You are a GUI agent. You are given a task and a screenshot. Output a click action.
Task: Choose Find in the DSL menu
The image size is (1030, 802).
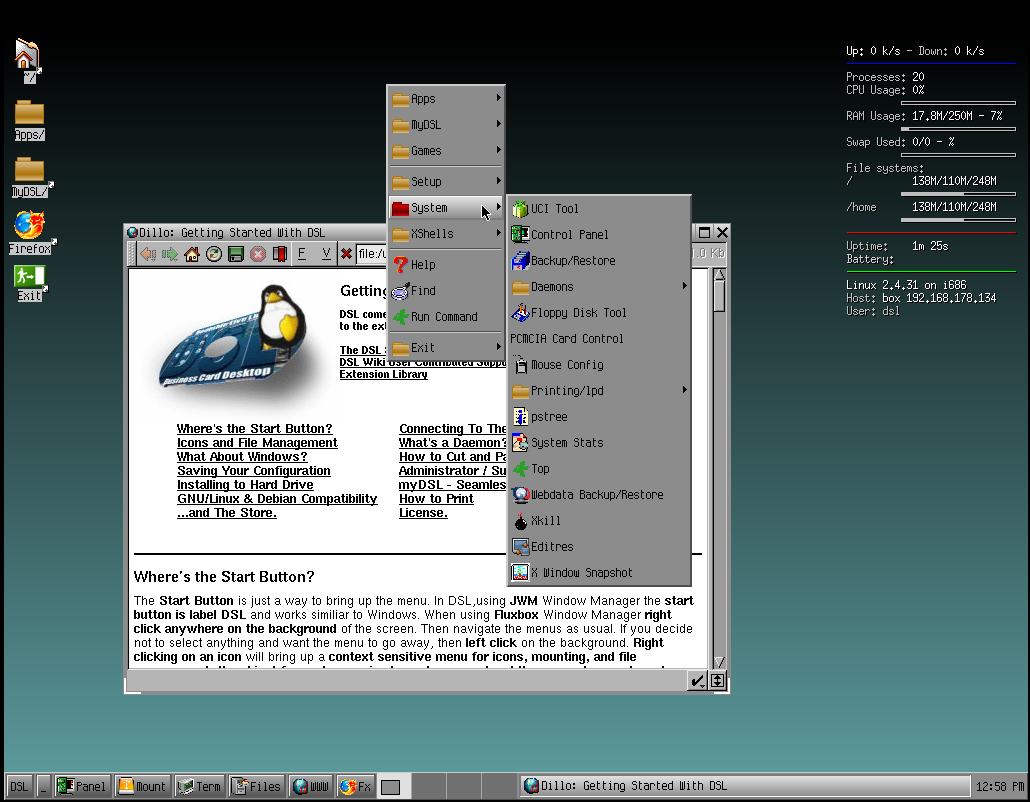[x=446, y=291]
